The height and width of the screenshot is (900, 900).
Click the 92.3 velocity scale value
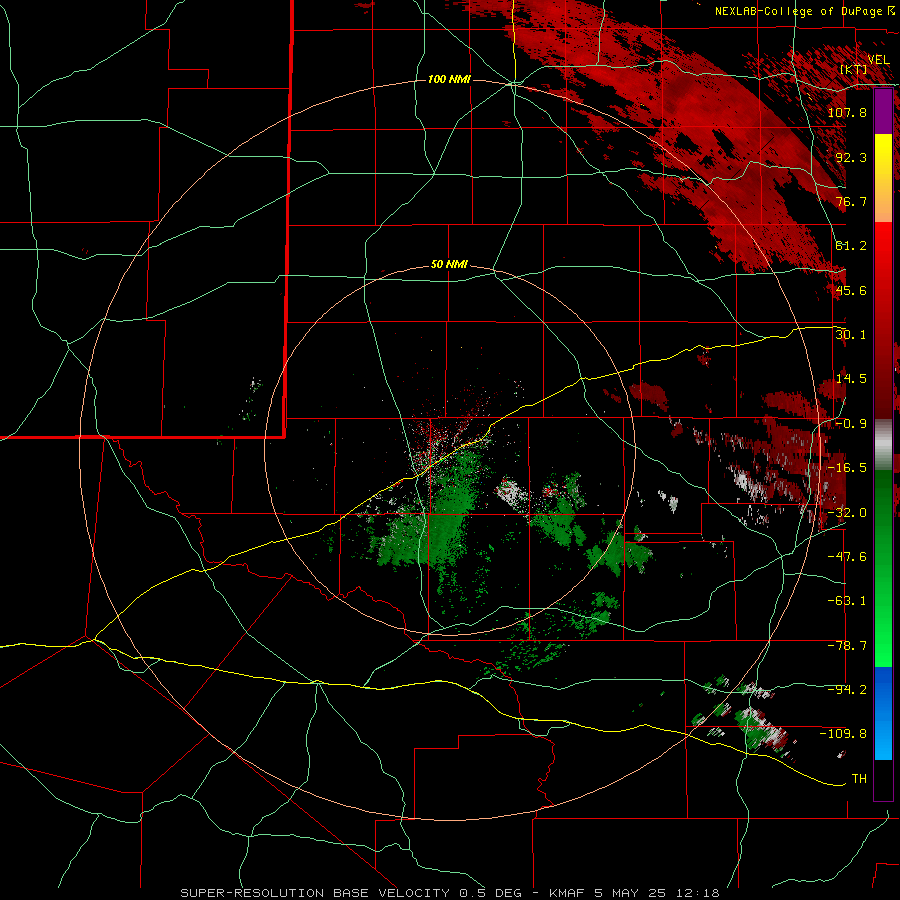[851, 157]
